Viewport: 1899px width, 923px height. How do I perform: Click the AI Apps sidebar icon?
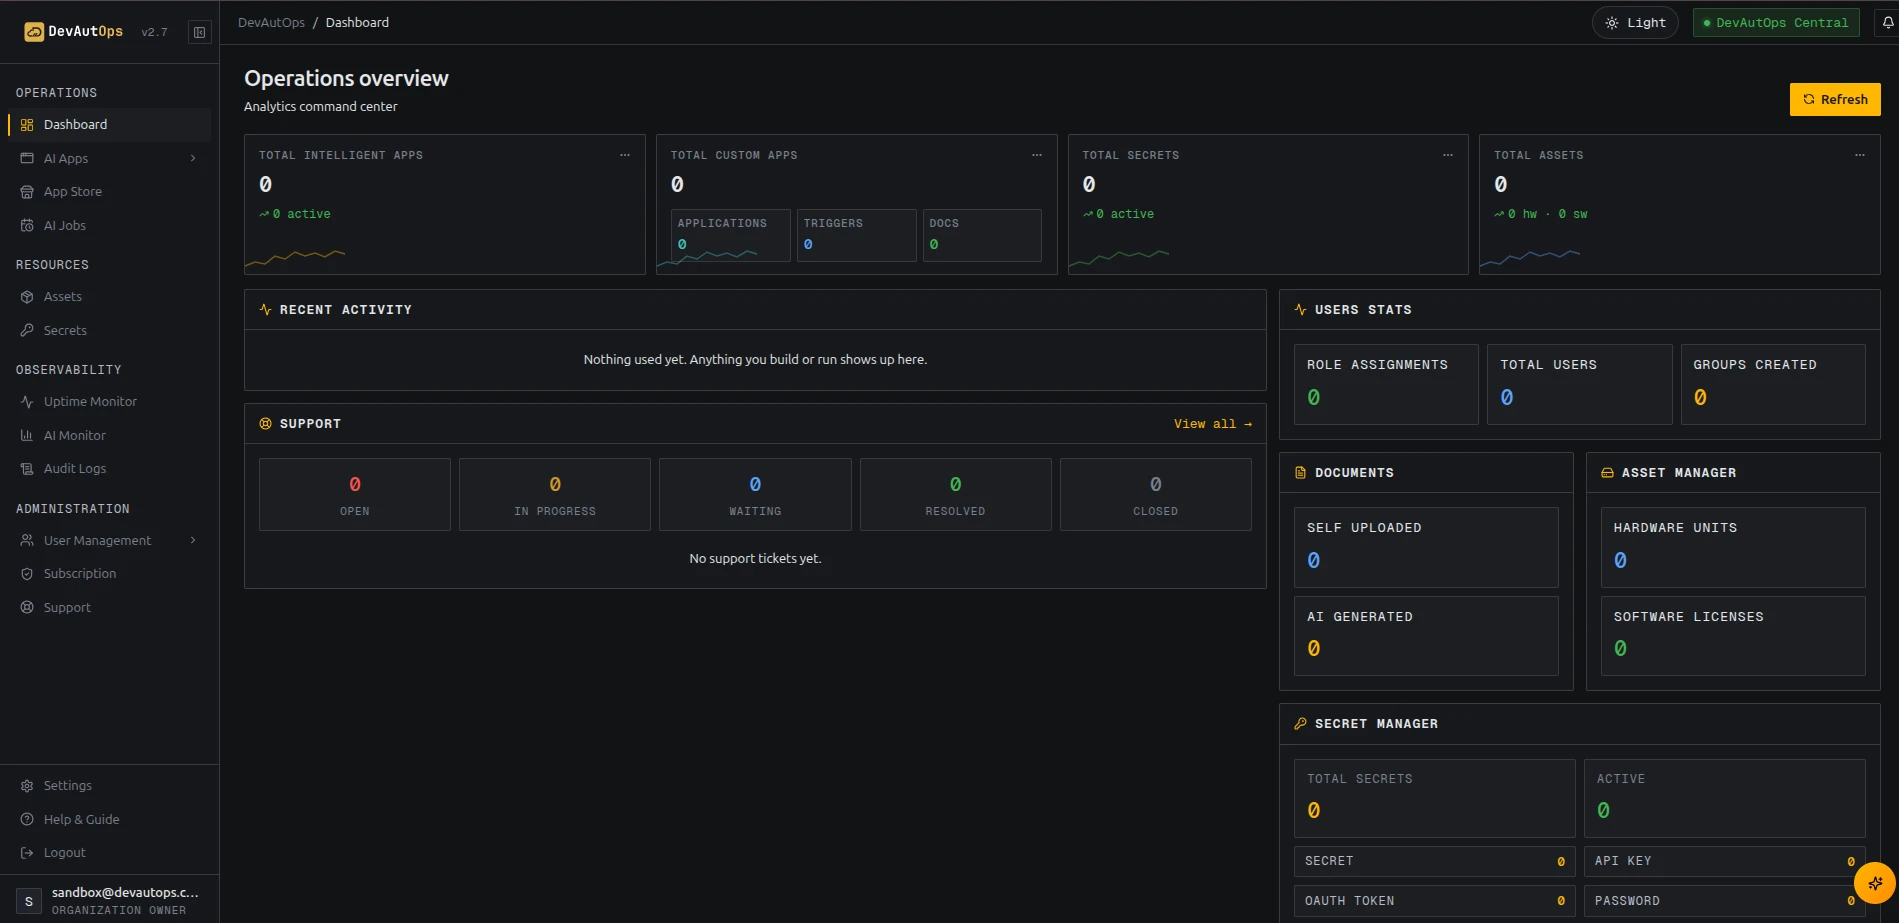(27, 158)
